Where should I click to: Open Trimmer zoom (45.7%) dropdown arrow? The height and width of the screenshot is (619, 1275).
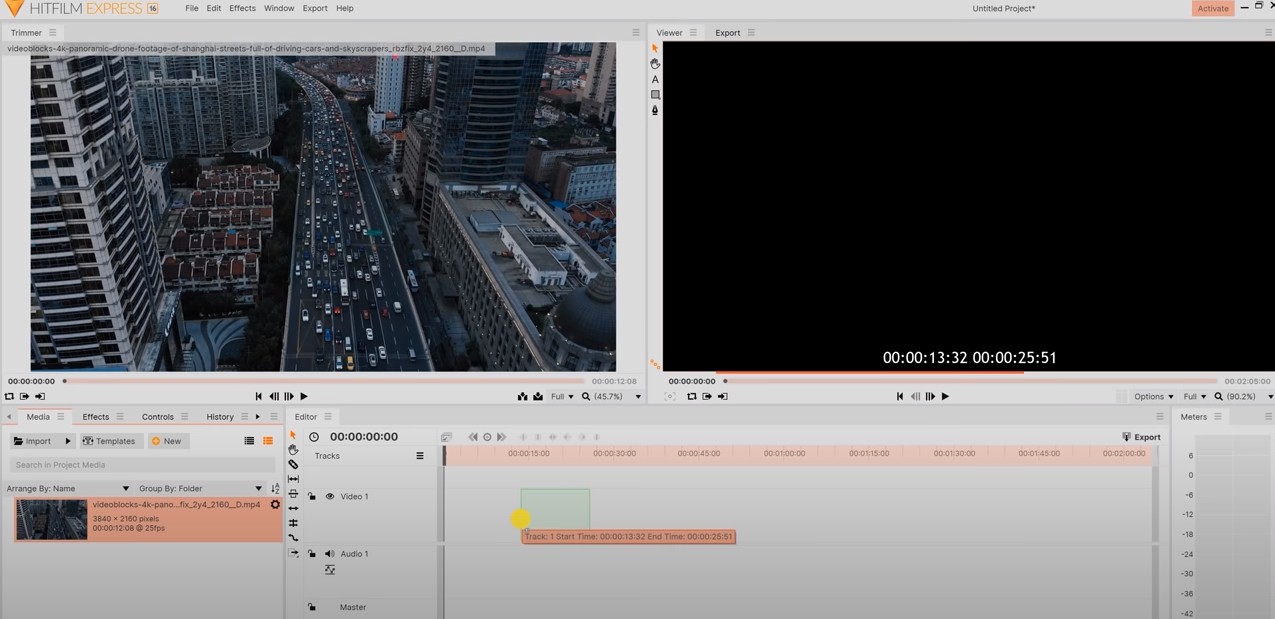pos(638,397)
